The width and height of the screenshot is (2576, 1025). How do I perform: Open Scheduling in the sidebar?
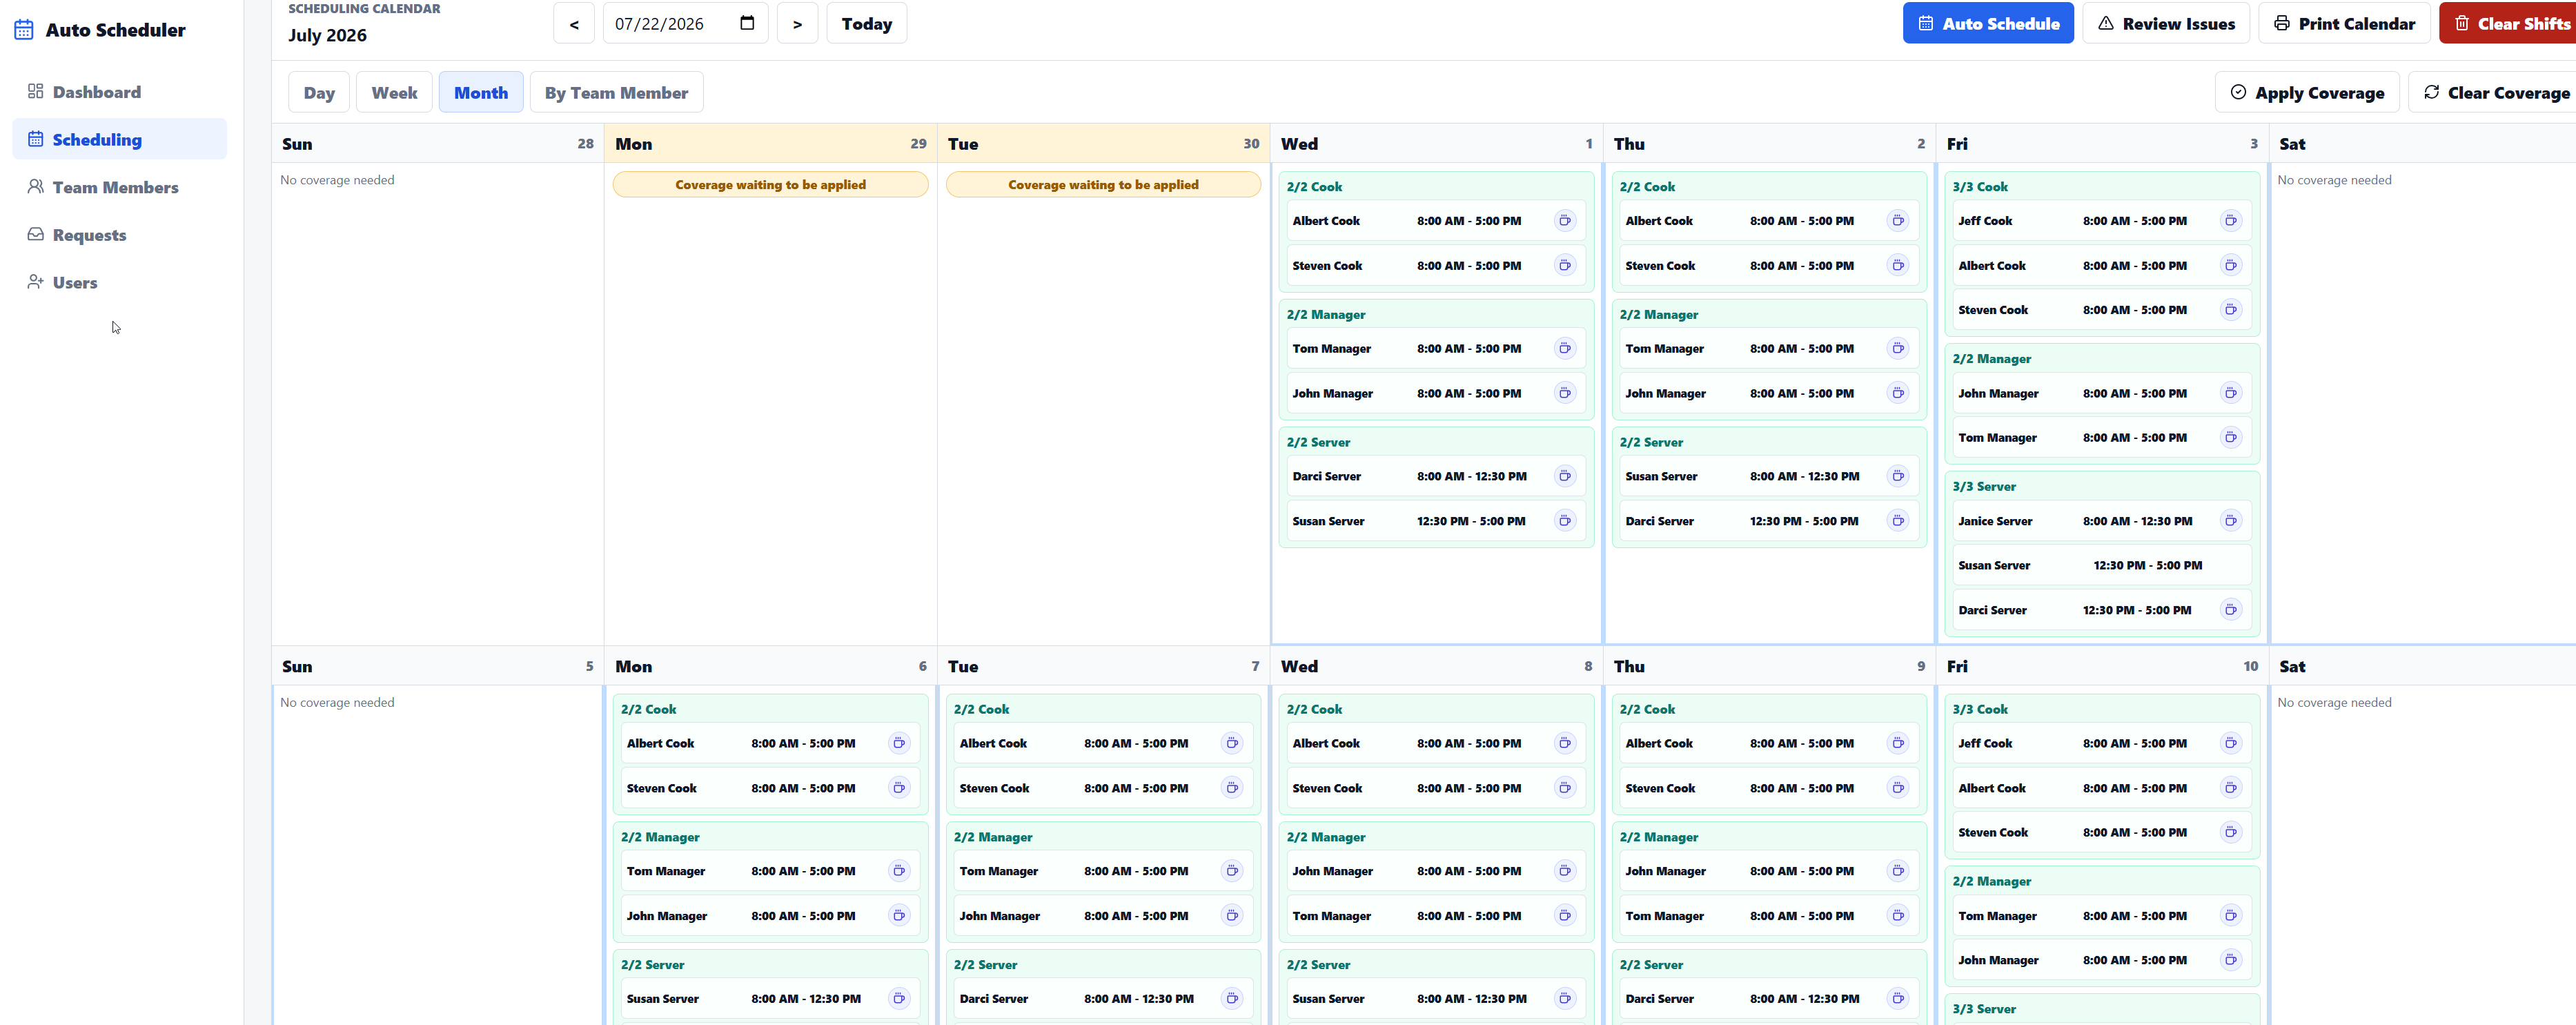[x=119, y=139]
